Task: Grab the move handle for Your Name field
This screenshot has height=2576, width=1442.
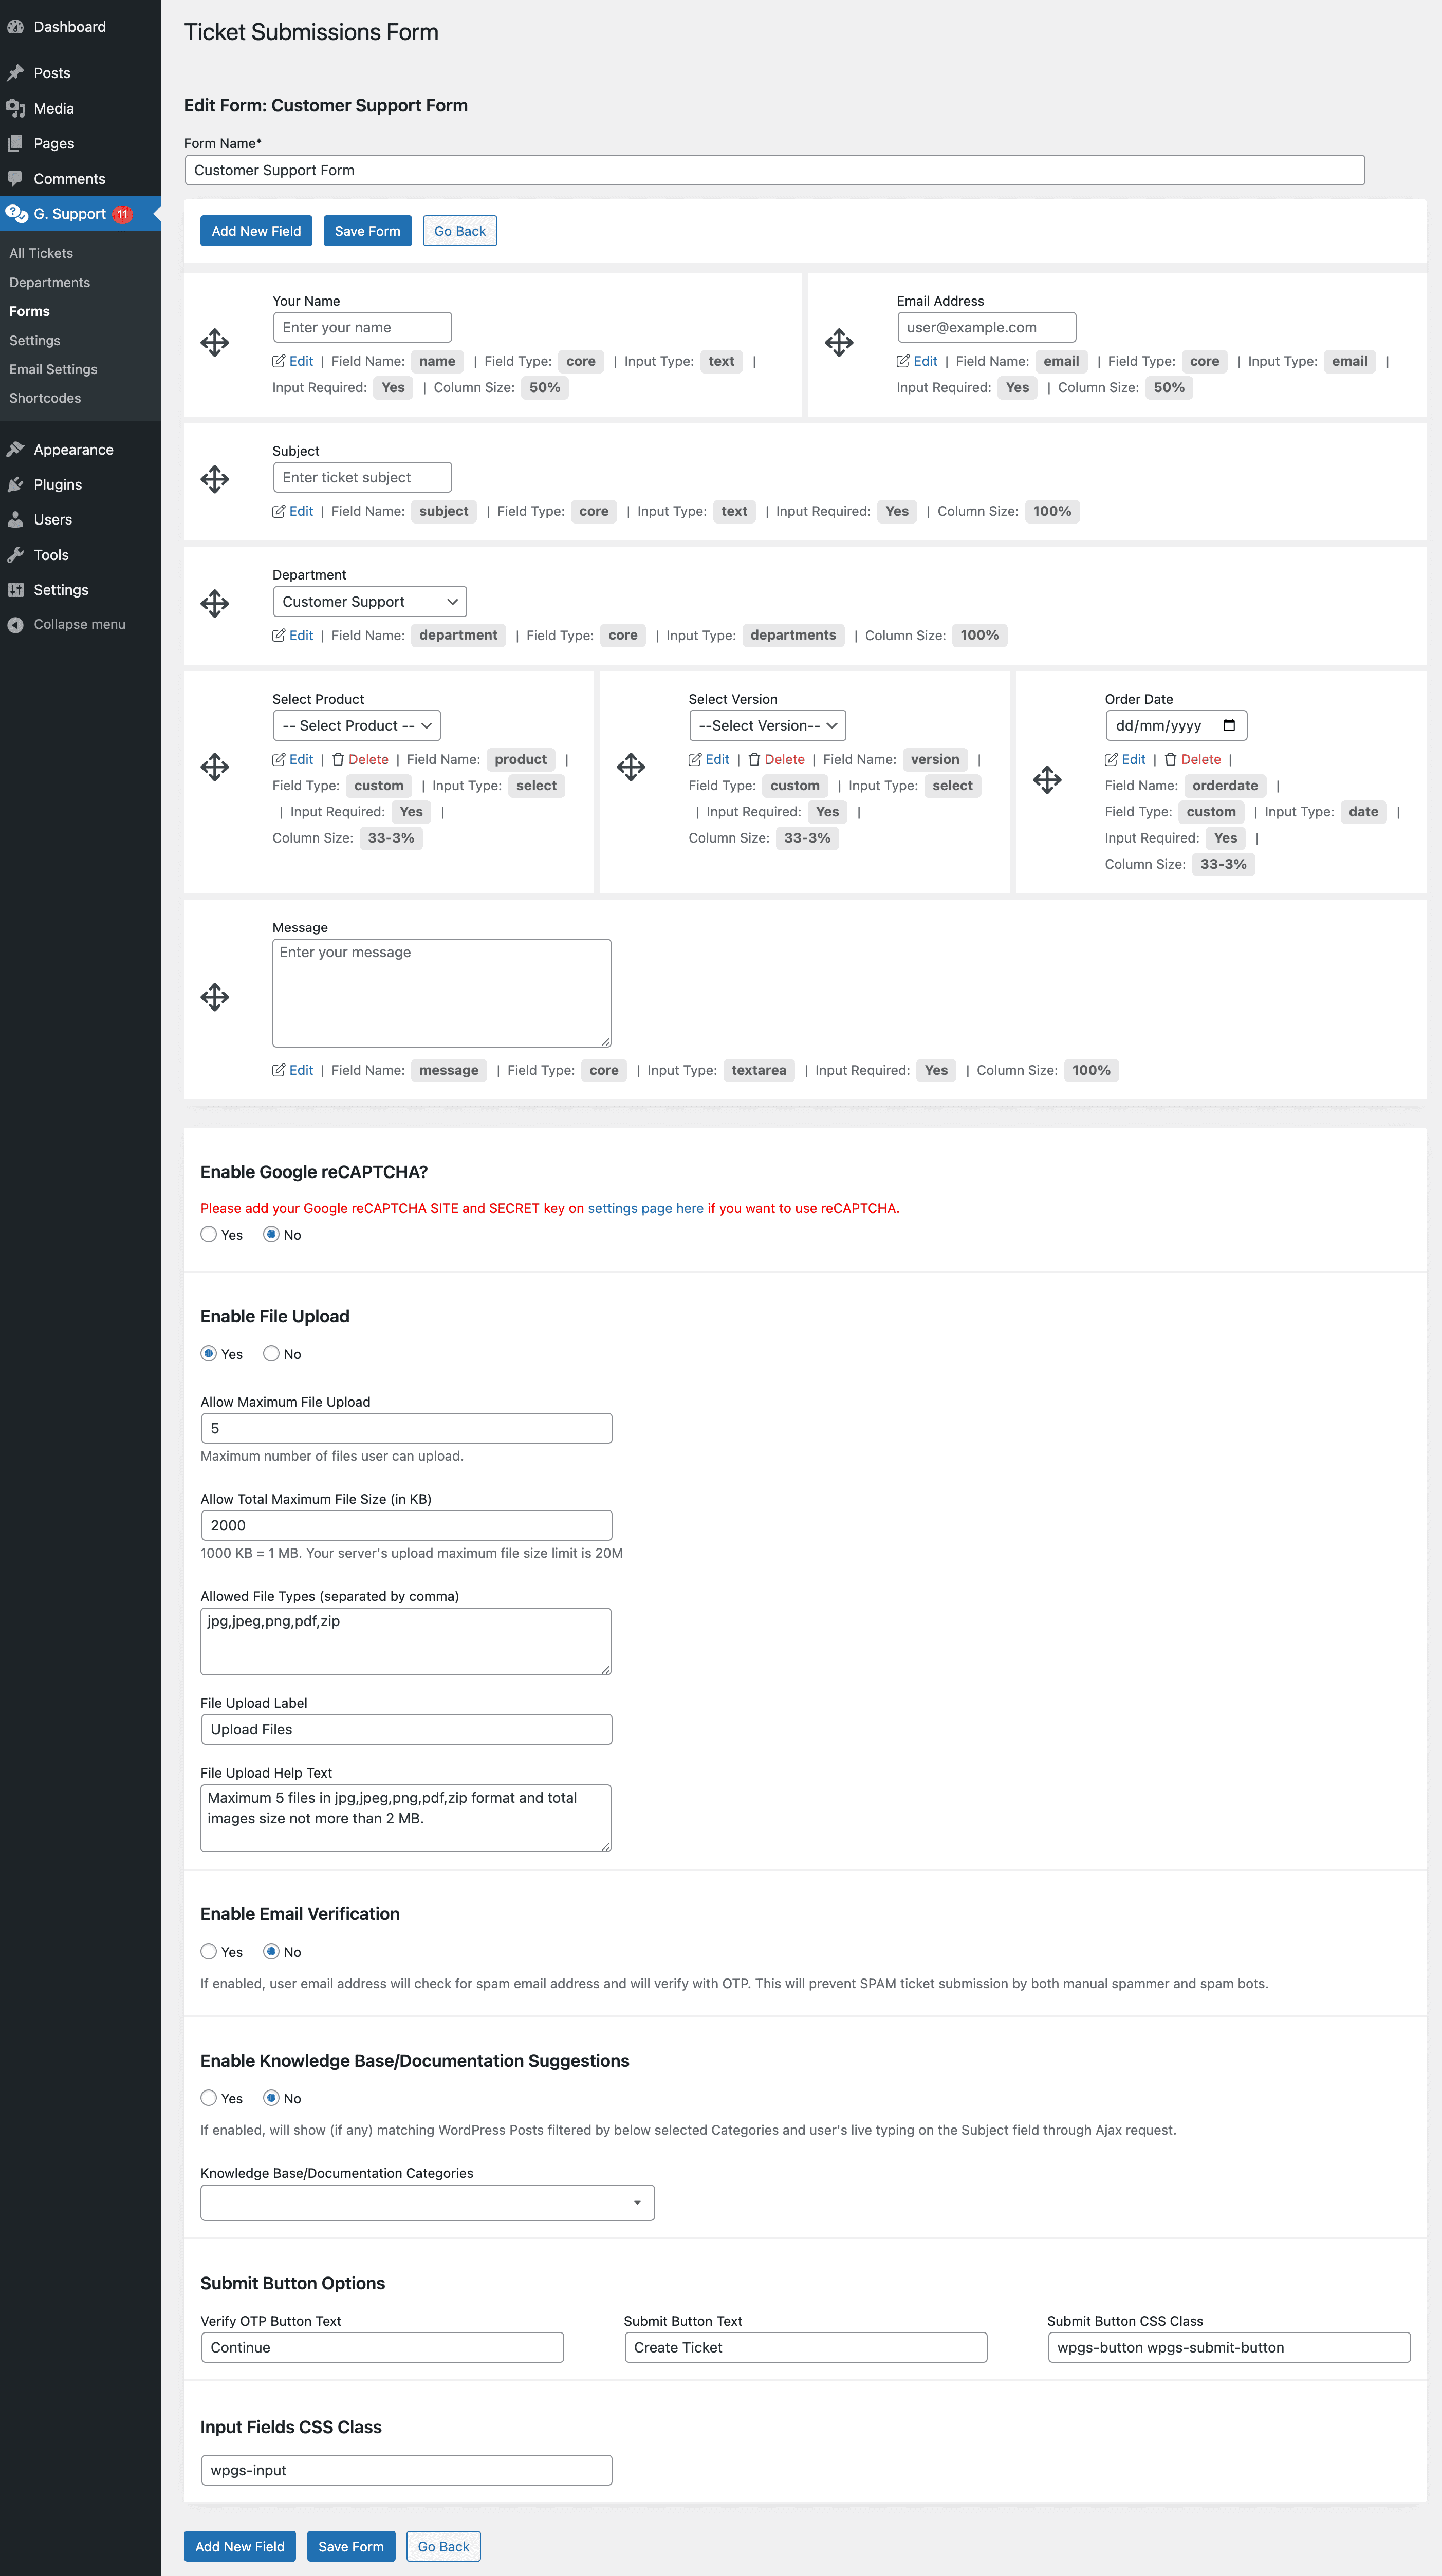Action: pyautogui.click(x=215, y=343)
